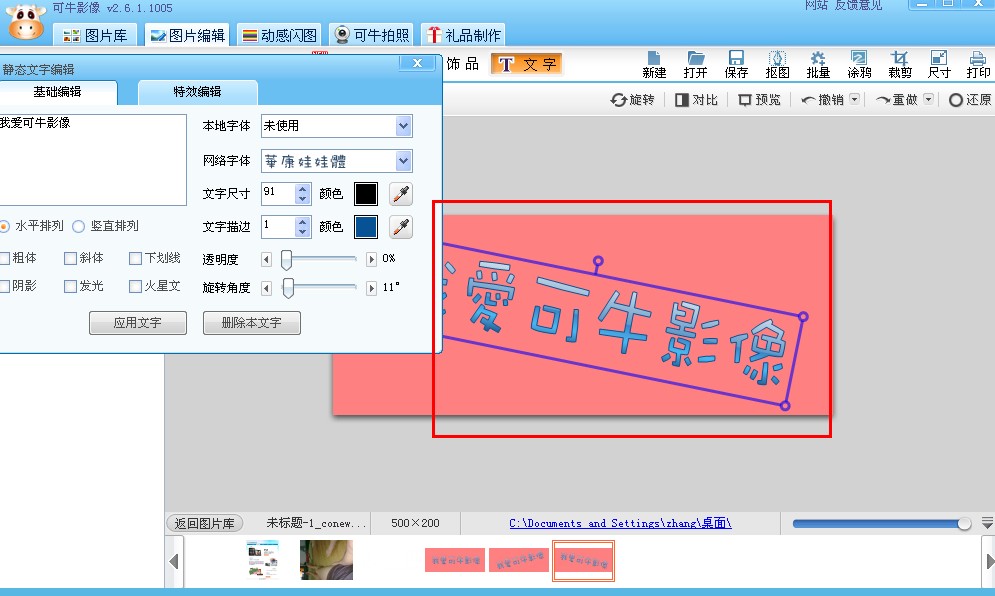Screen dimensions: 995x596
Task: Show next thumbnails with right arrow
Action: tap(989, 561)
